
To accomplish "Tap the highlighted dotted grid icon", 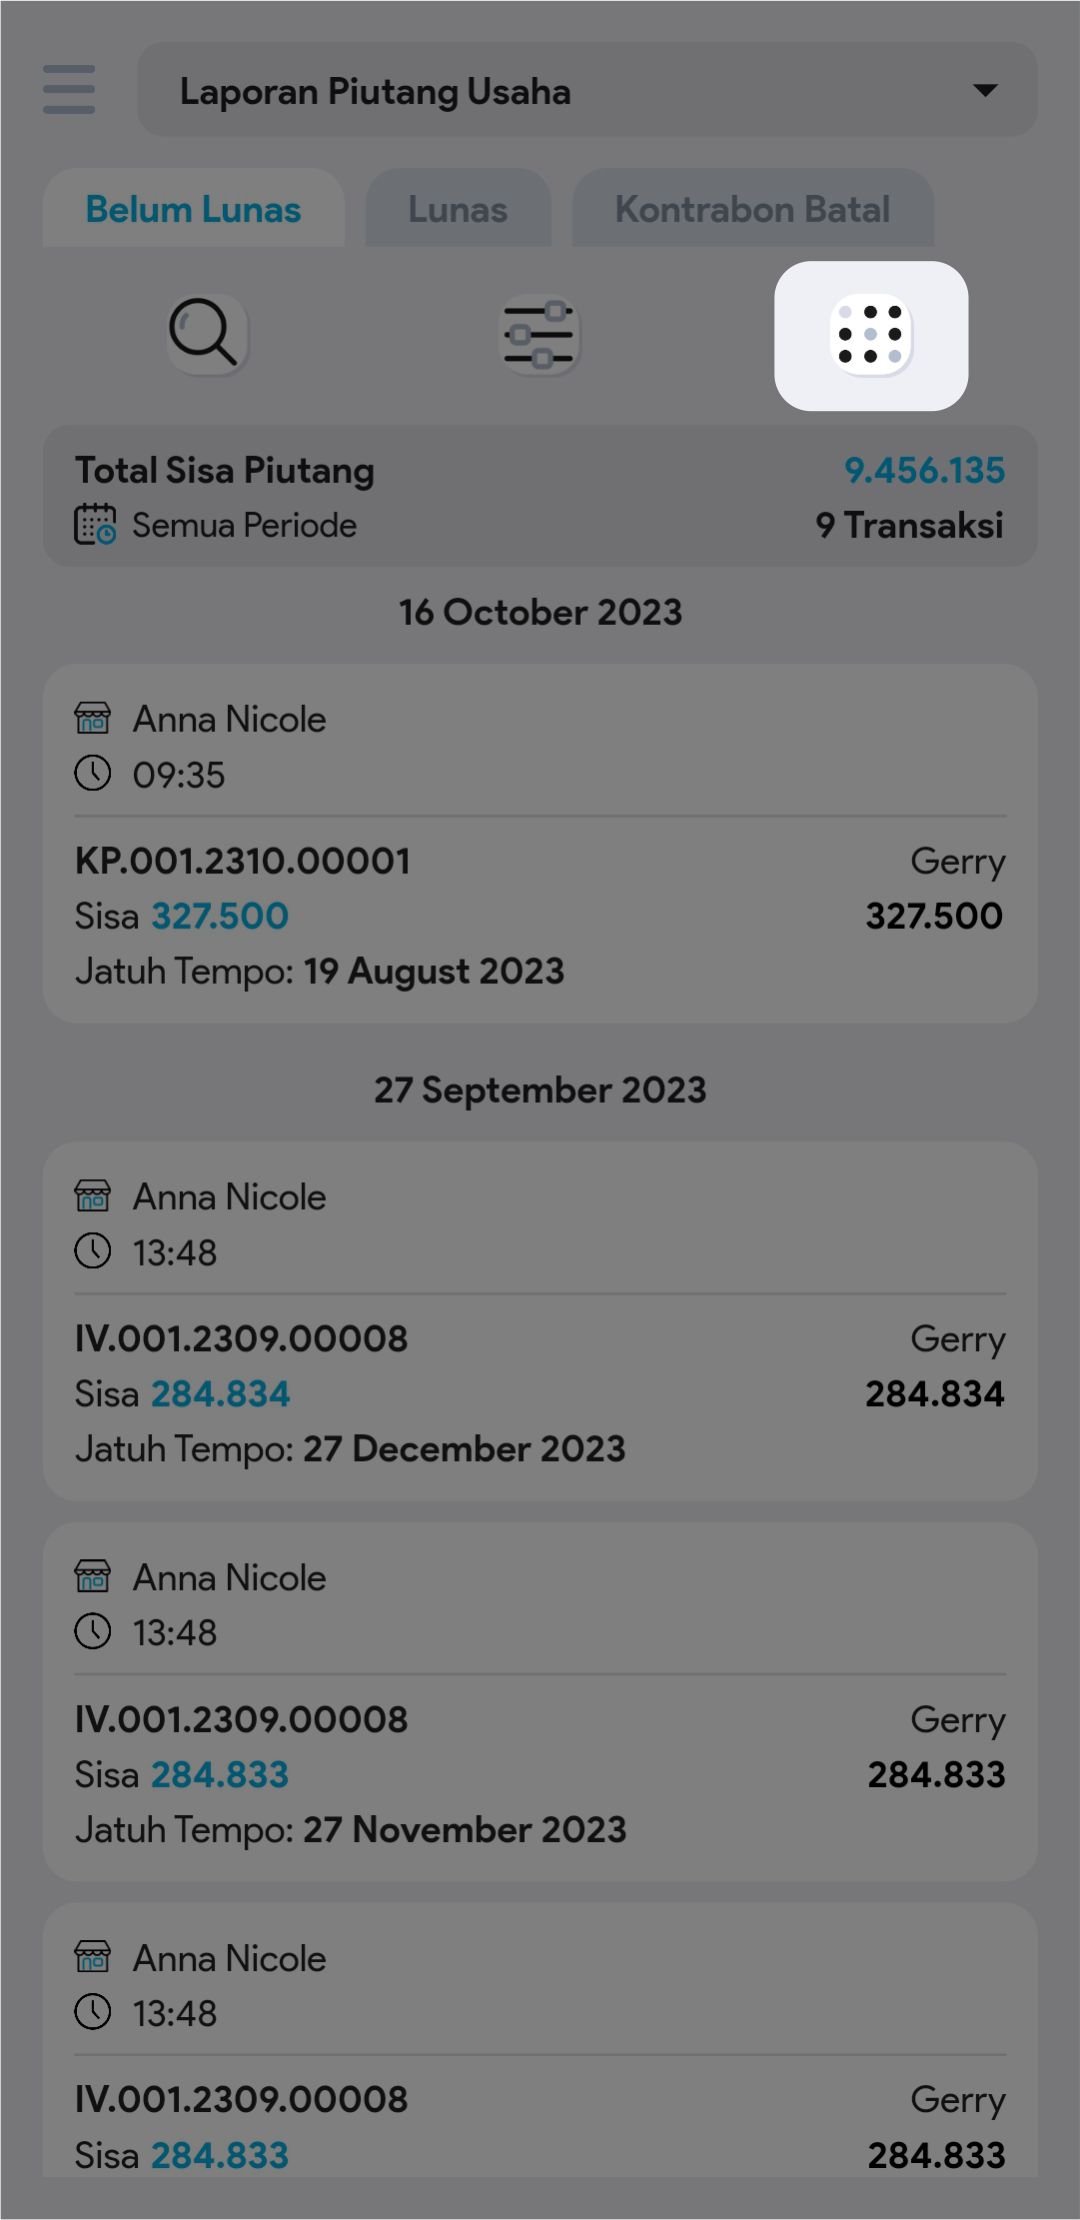I will click(870, 335).
